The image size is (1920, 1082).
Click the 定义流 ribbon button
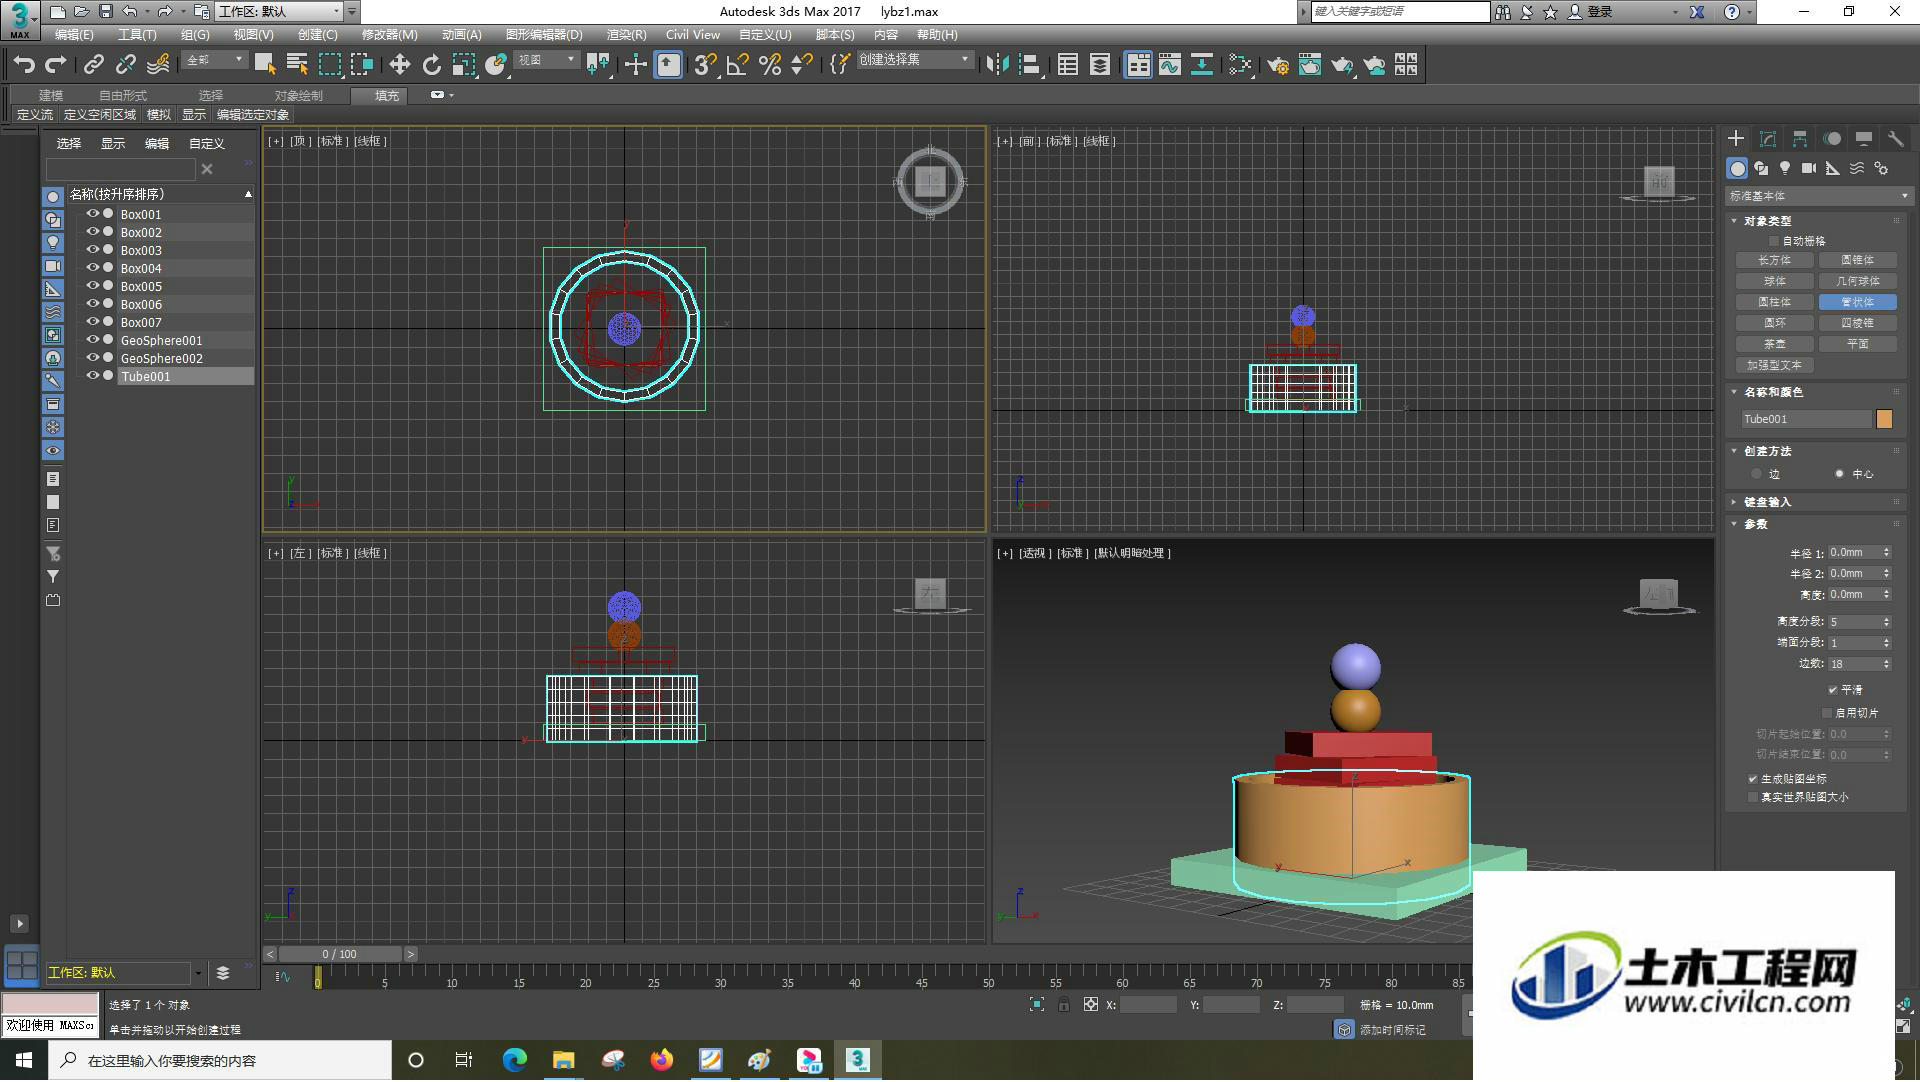pos(35,115)
